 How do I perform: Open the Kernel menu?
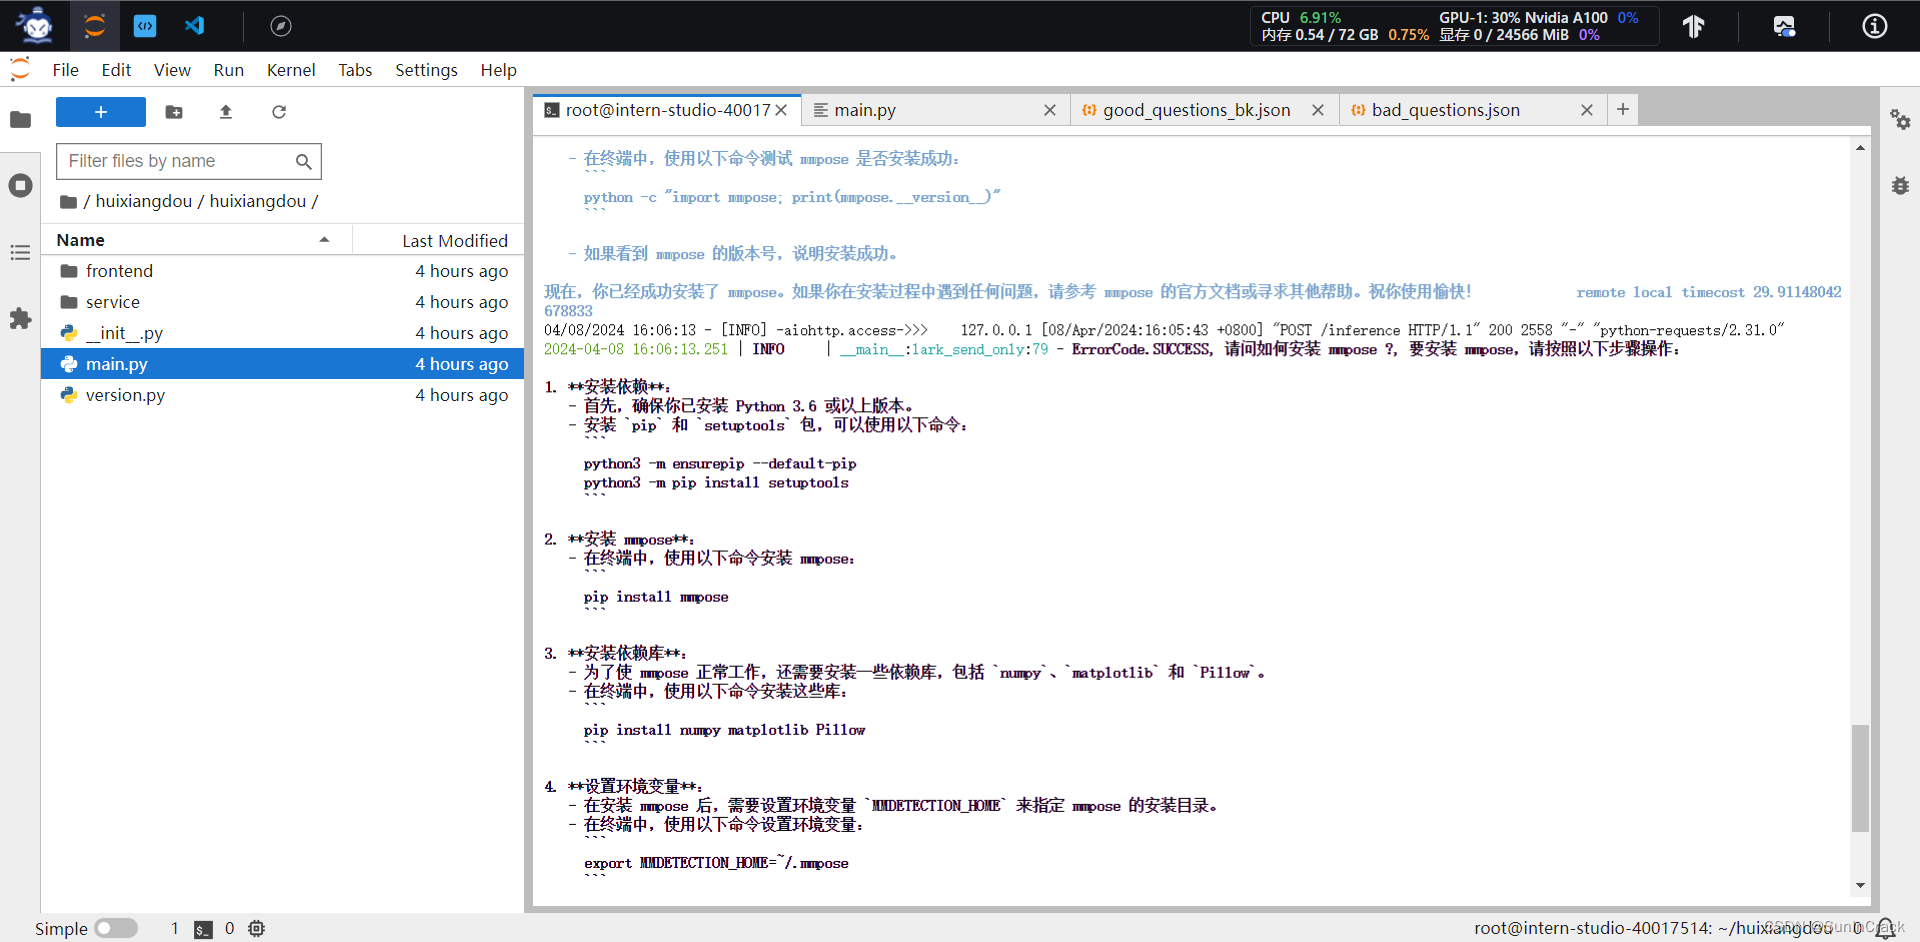pos(291,70)
